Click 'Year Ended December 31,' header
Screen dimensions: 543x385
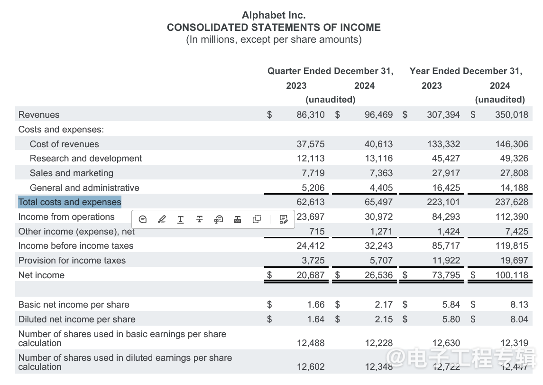pos(466,71)
